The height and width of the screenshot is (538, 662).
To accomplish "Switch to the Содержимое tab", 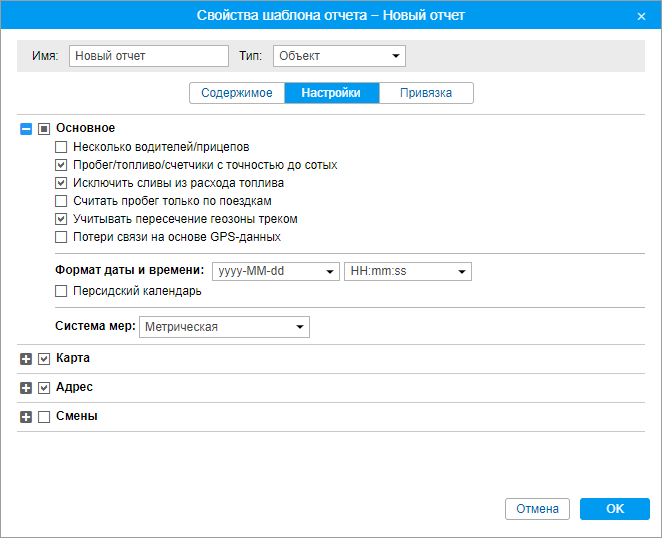I will pos(237,93).
